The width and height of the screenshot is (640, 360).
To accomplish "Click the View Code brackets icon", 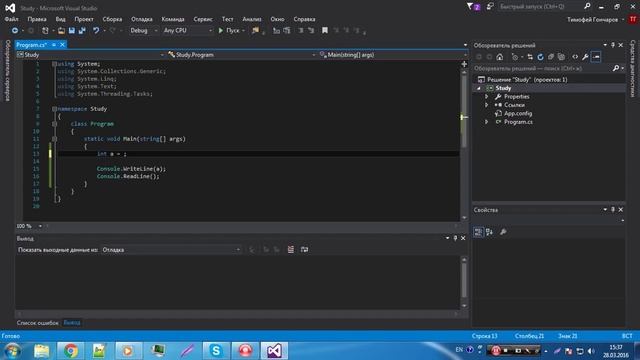I will pos(575,57).
